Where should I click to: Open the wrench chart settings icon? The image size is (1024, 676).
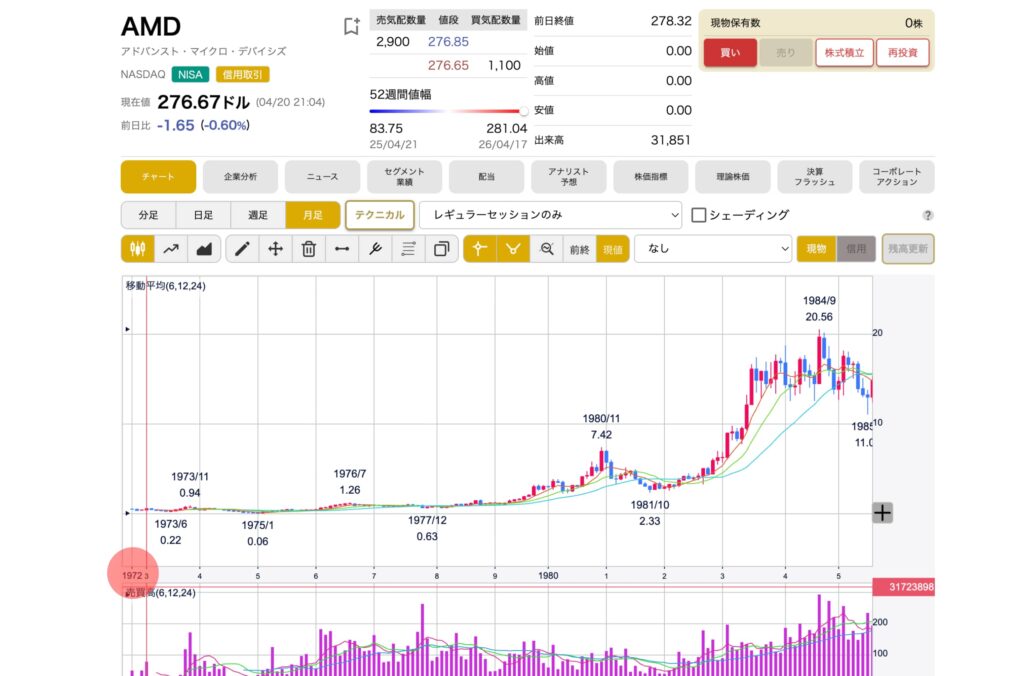375,249
